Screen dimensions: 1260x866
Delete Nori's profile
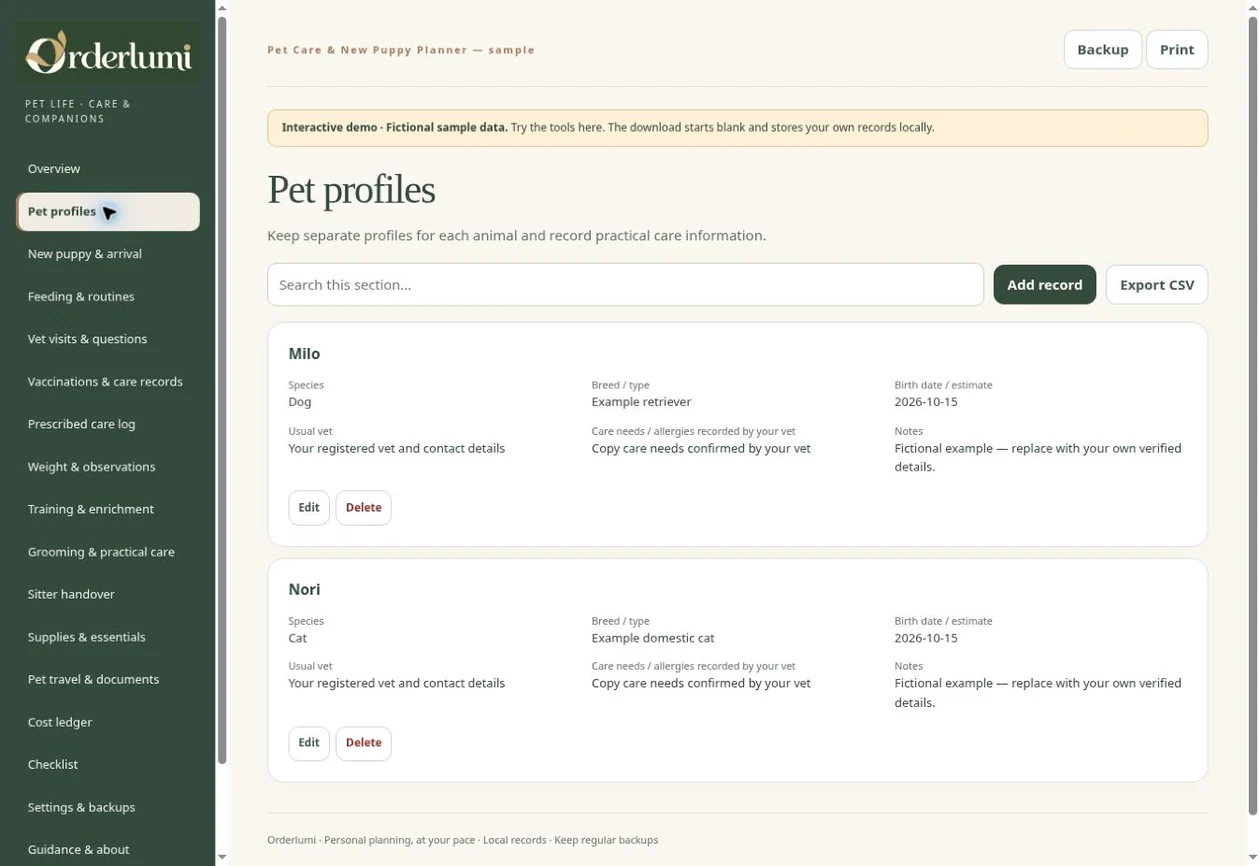click(363, 743)
